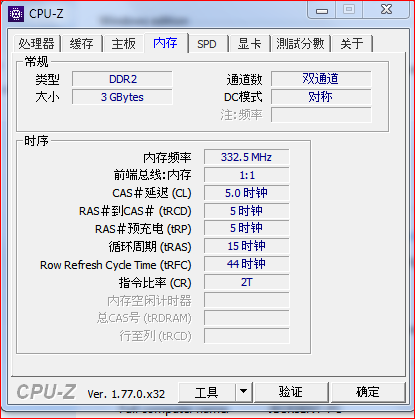Click the CAS# 延迟 (CL) label
This screenshot has width=415, height=419.
(x=152, y=193)
